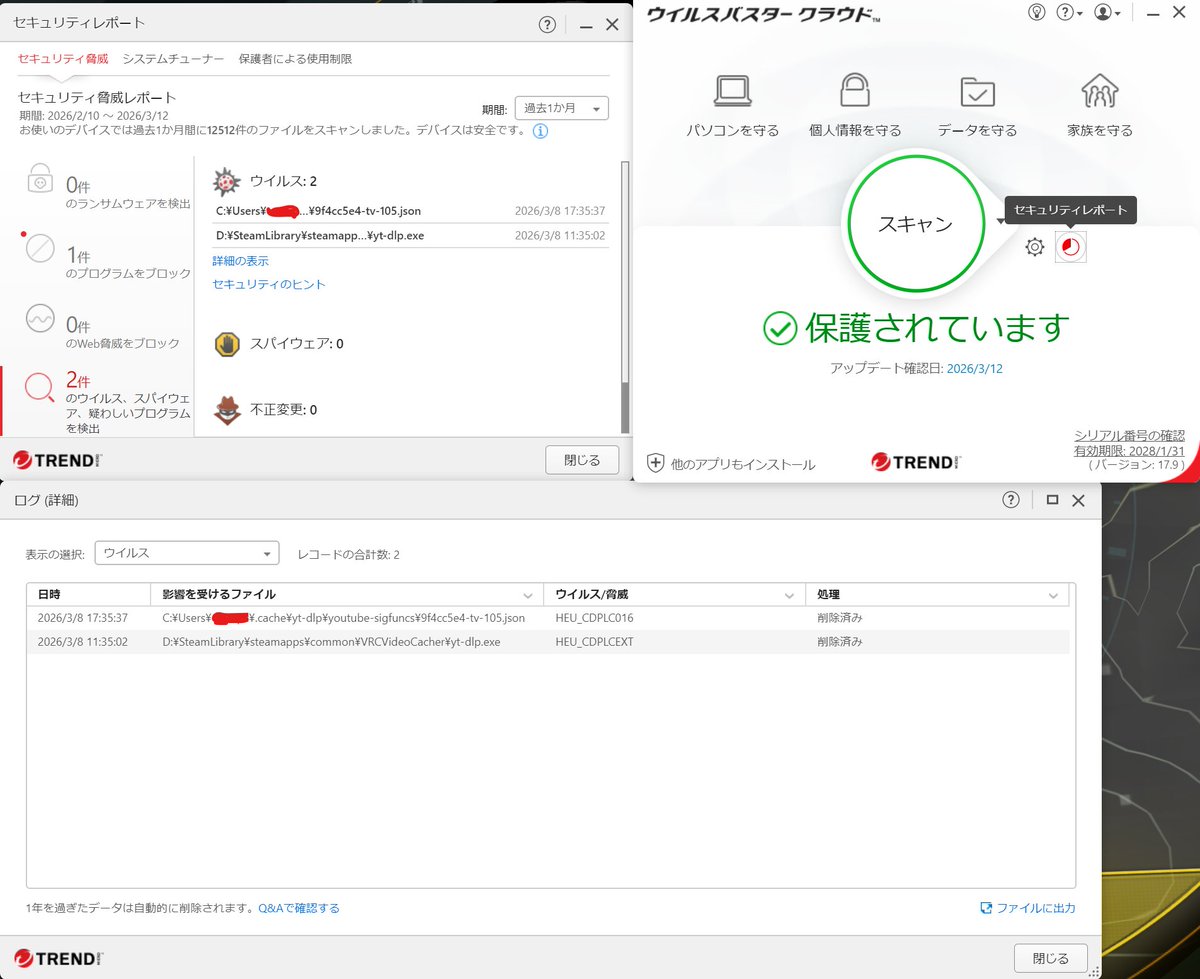
Task: Click the tv-105.json entry in report list
Action: pyautogui.click(x=410, y=211)
